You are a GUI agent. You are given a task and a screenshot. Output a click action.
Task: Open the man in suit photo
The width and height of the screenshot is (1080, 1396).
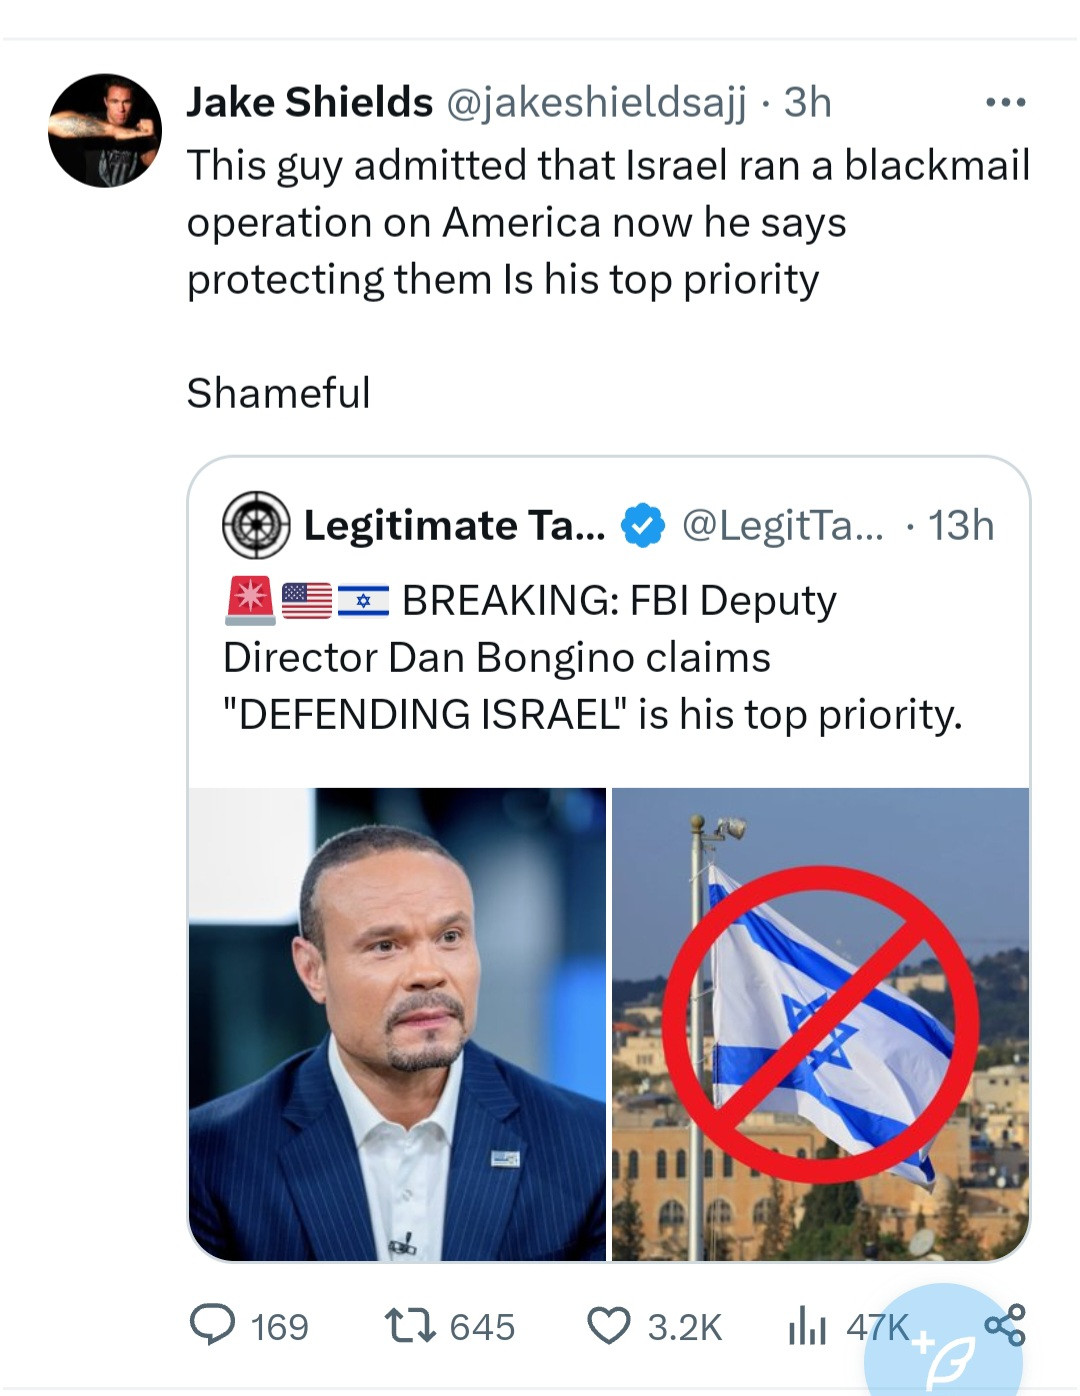(397, 1023)
